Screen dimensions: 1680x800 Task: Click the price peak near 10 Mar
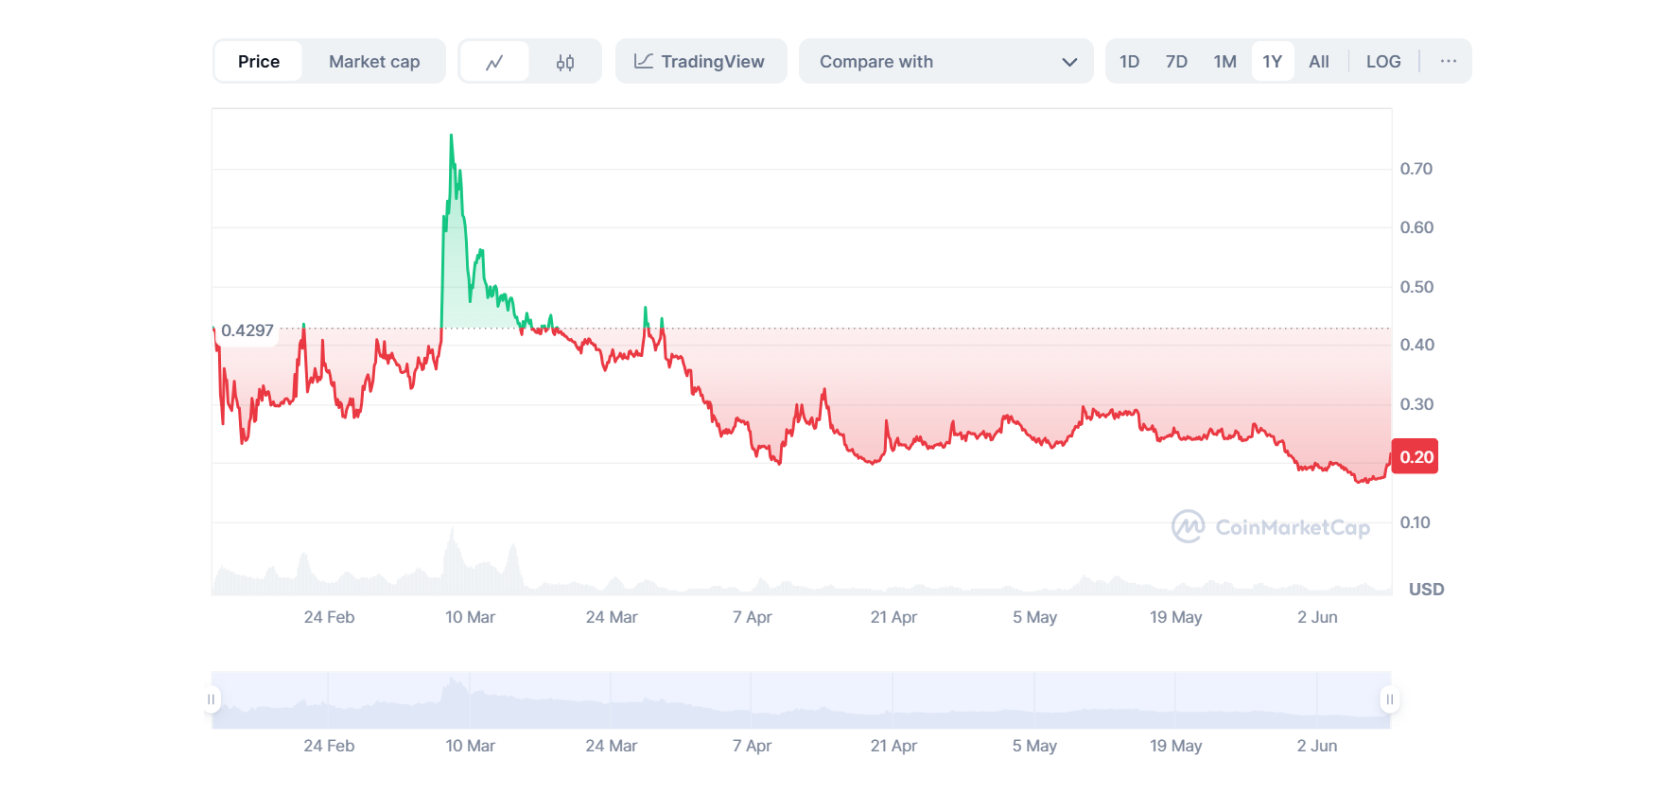[x=451, y=136]
